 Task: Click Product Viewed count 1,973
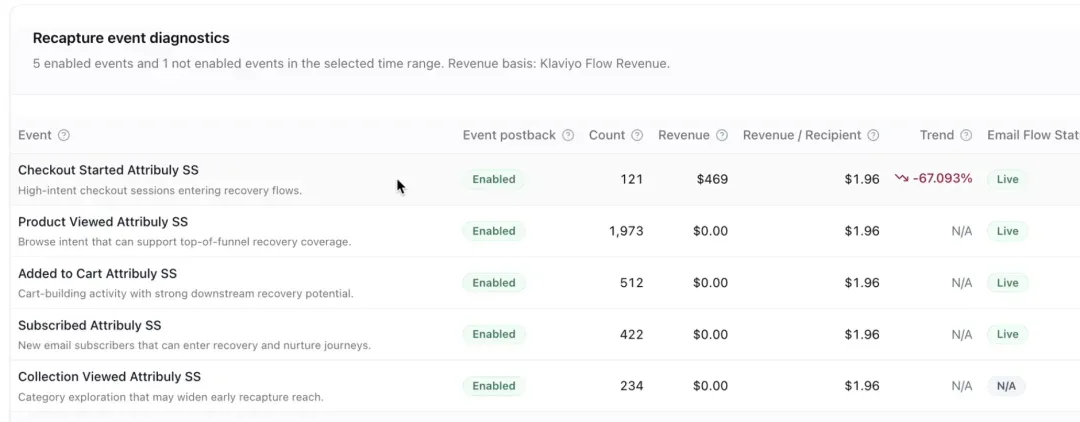click(x=625, y=231)
